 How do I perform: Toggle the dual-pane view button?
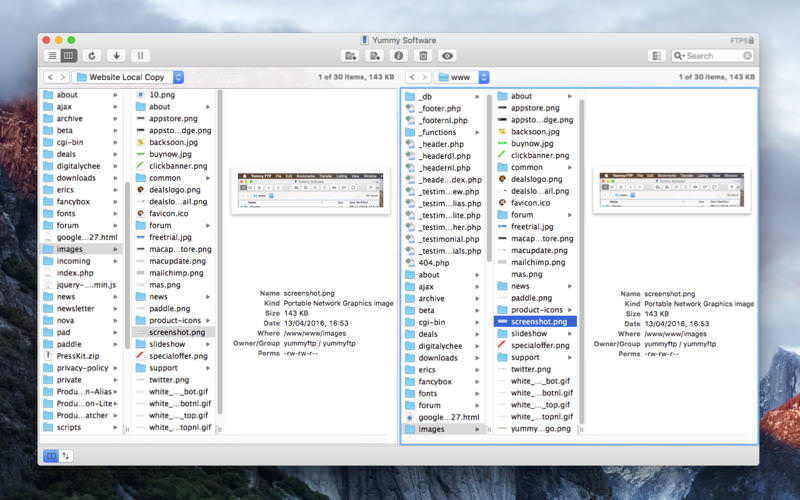(x=51, y=455)
